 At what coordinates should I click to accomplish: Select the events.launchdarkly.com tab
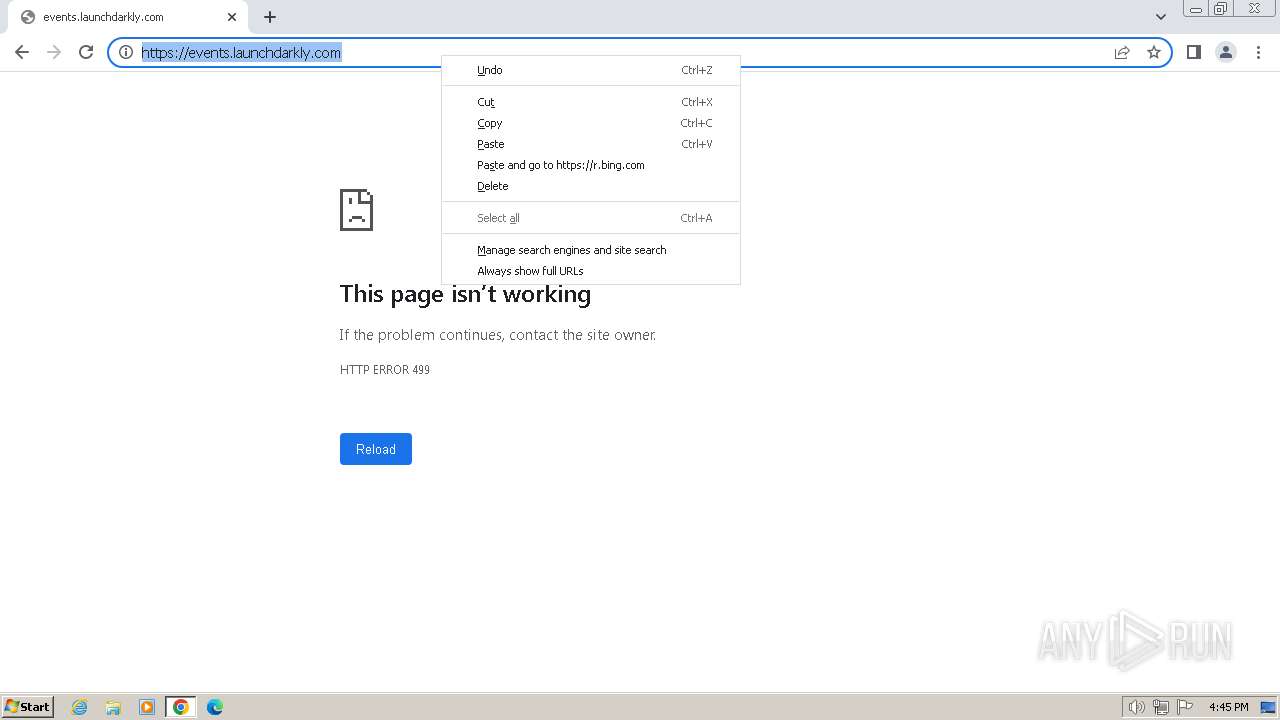tap(126, 17)
